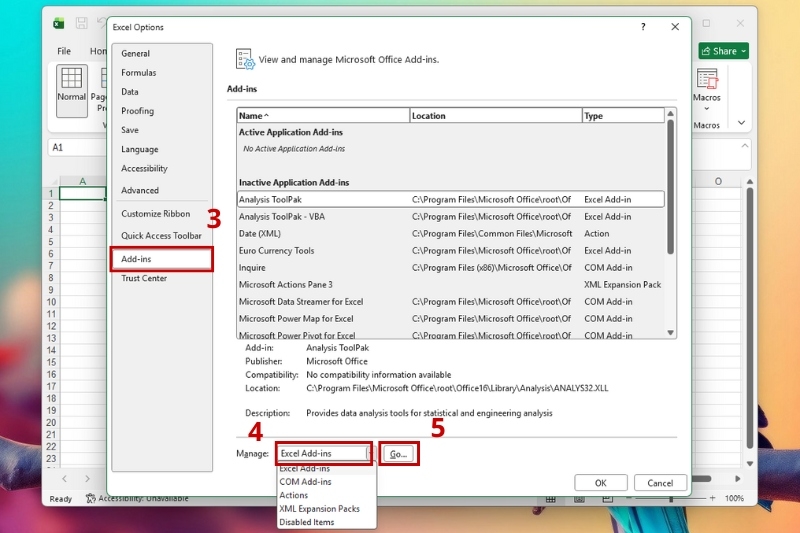
Task: Click the sheet tab next arrow
Action: click(87, 479)
